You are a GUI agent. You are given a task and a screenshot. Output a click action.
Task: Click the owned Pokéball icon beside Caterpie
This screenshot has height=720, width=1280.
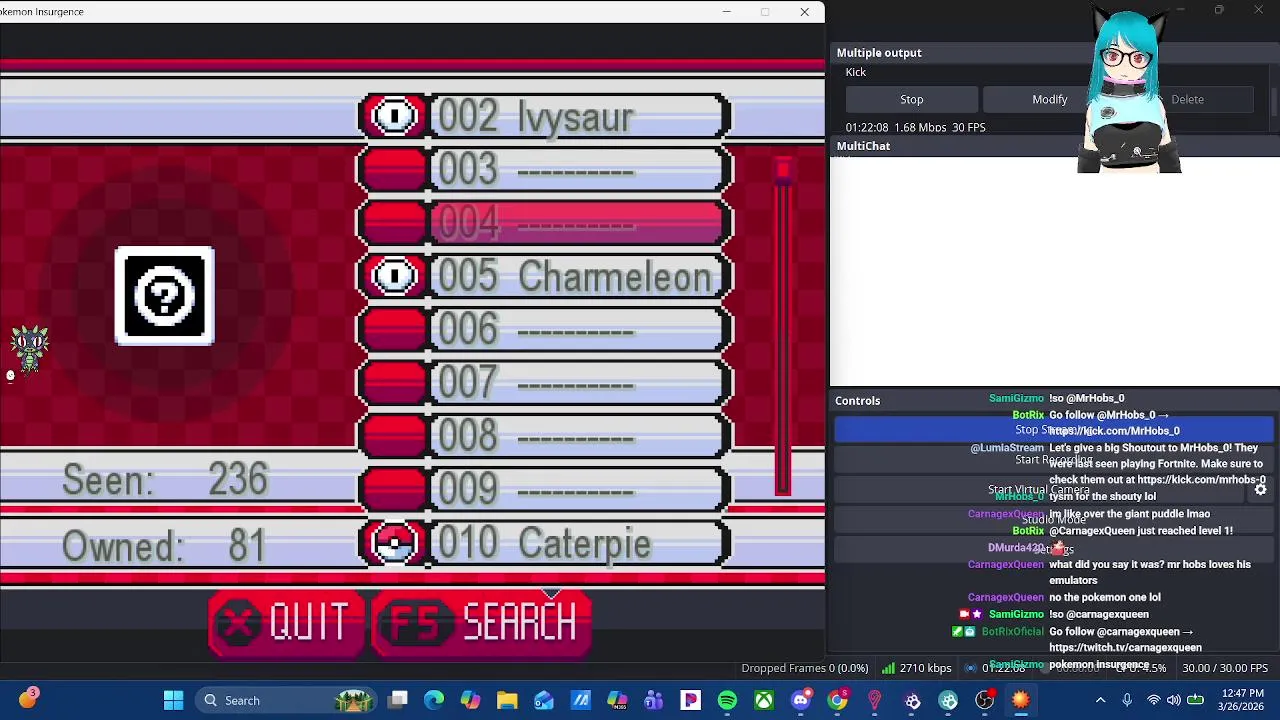coord(394,543)
